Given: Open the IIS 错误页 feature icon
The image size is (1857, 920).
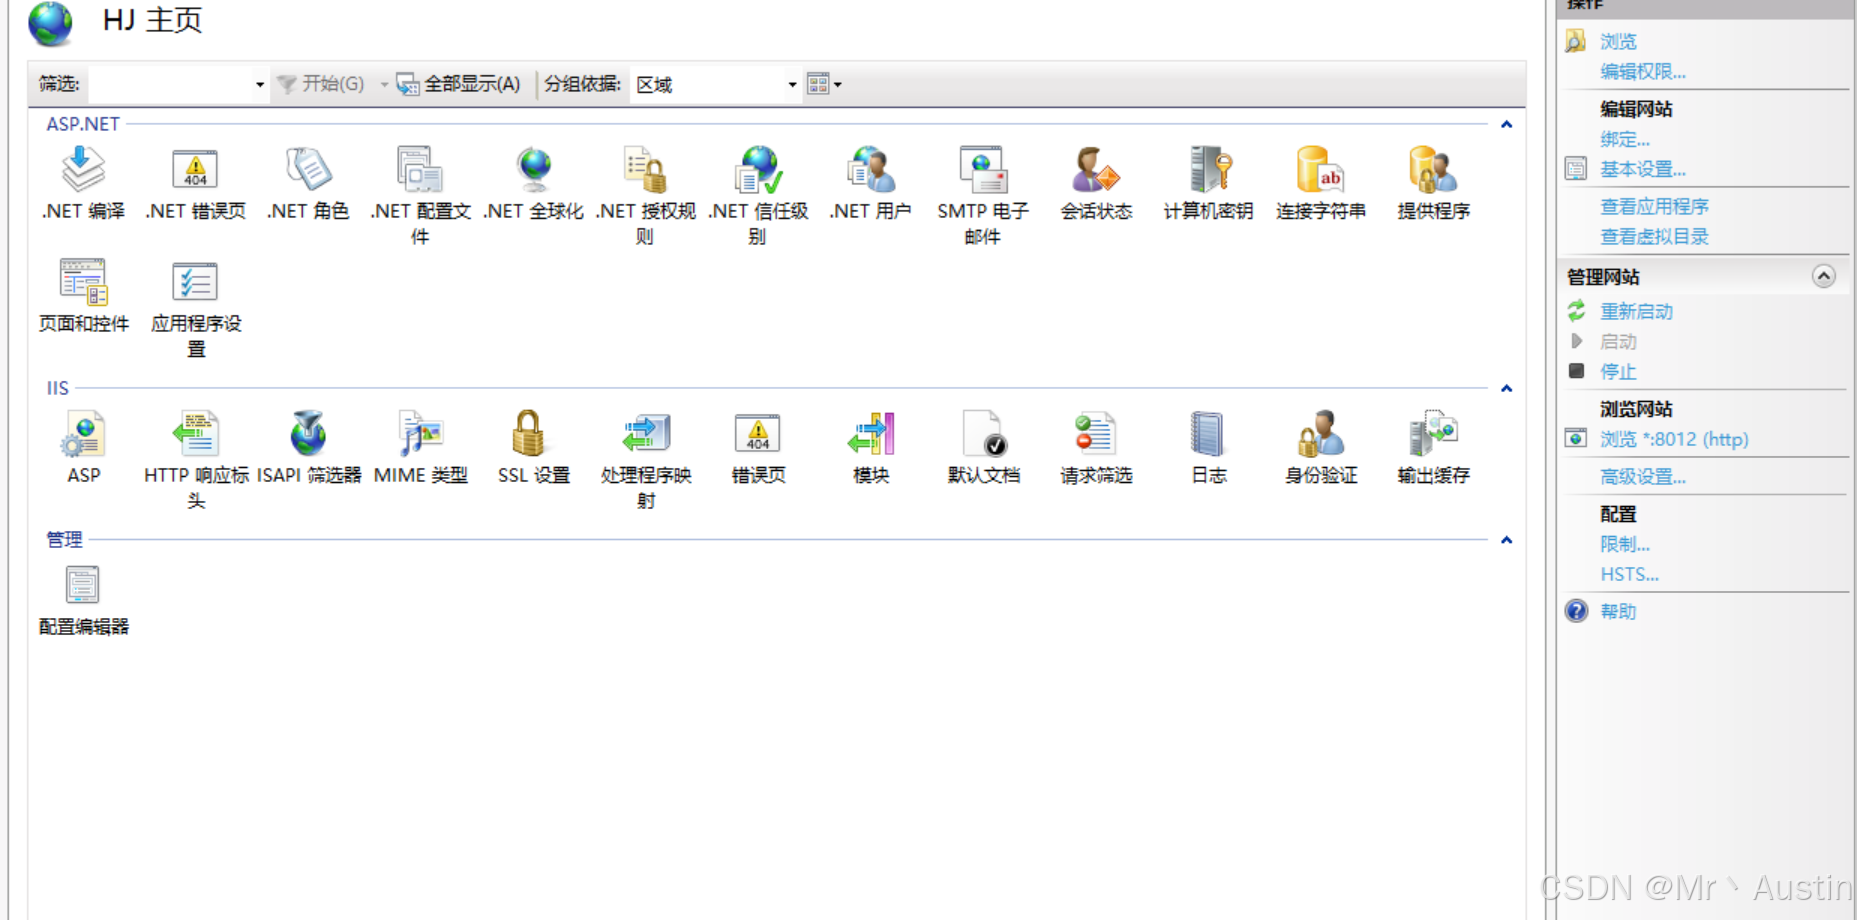Looking at the screenshot, I should (x=758, y=434).
